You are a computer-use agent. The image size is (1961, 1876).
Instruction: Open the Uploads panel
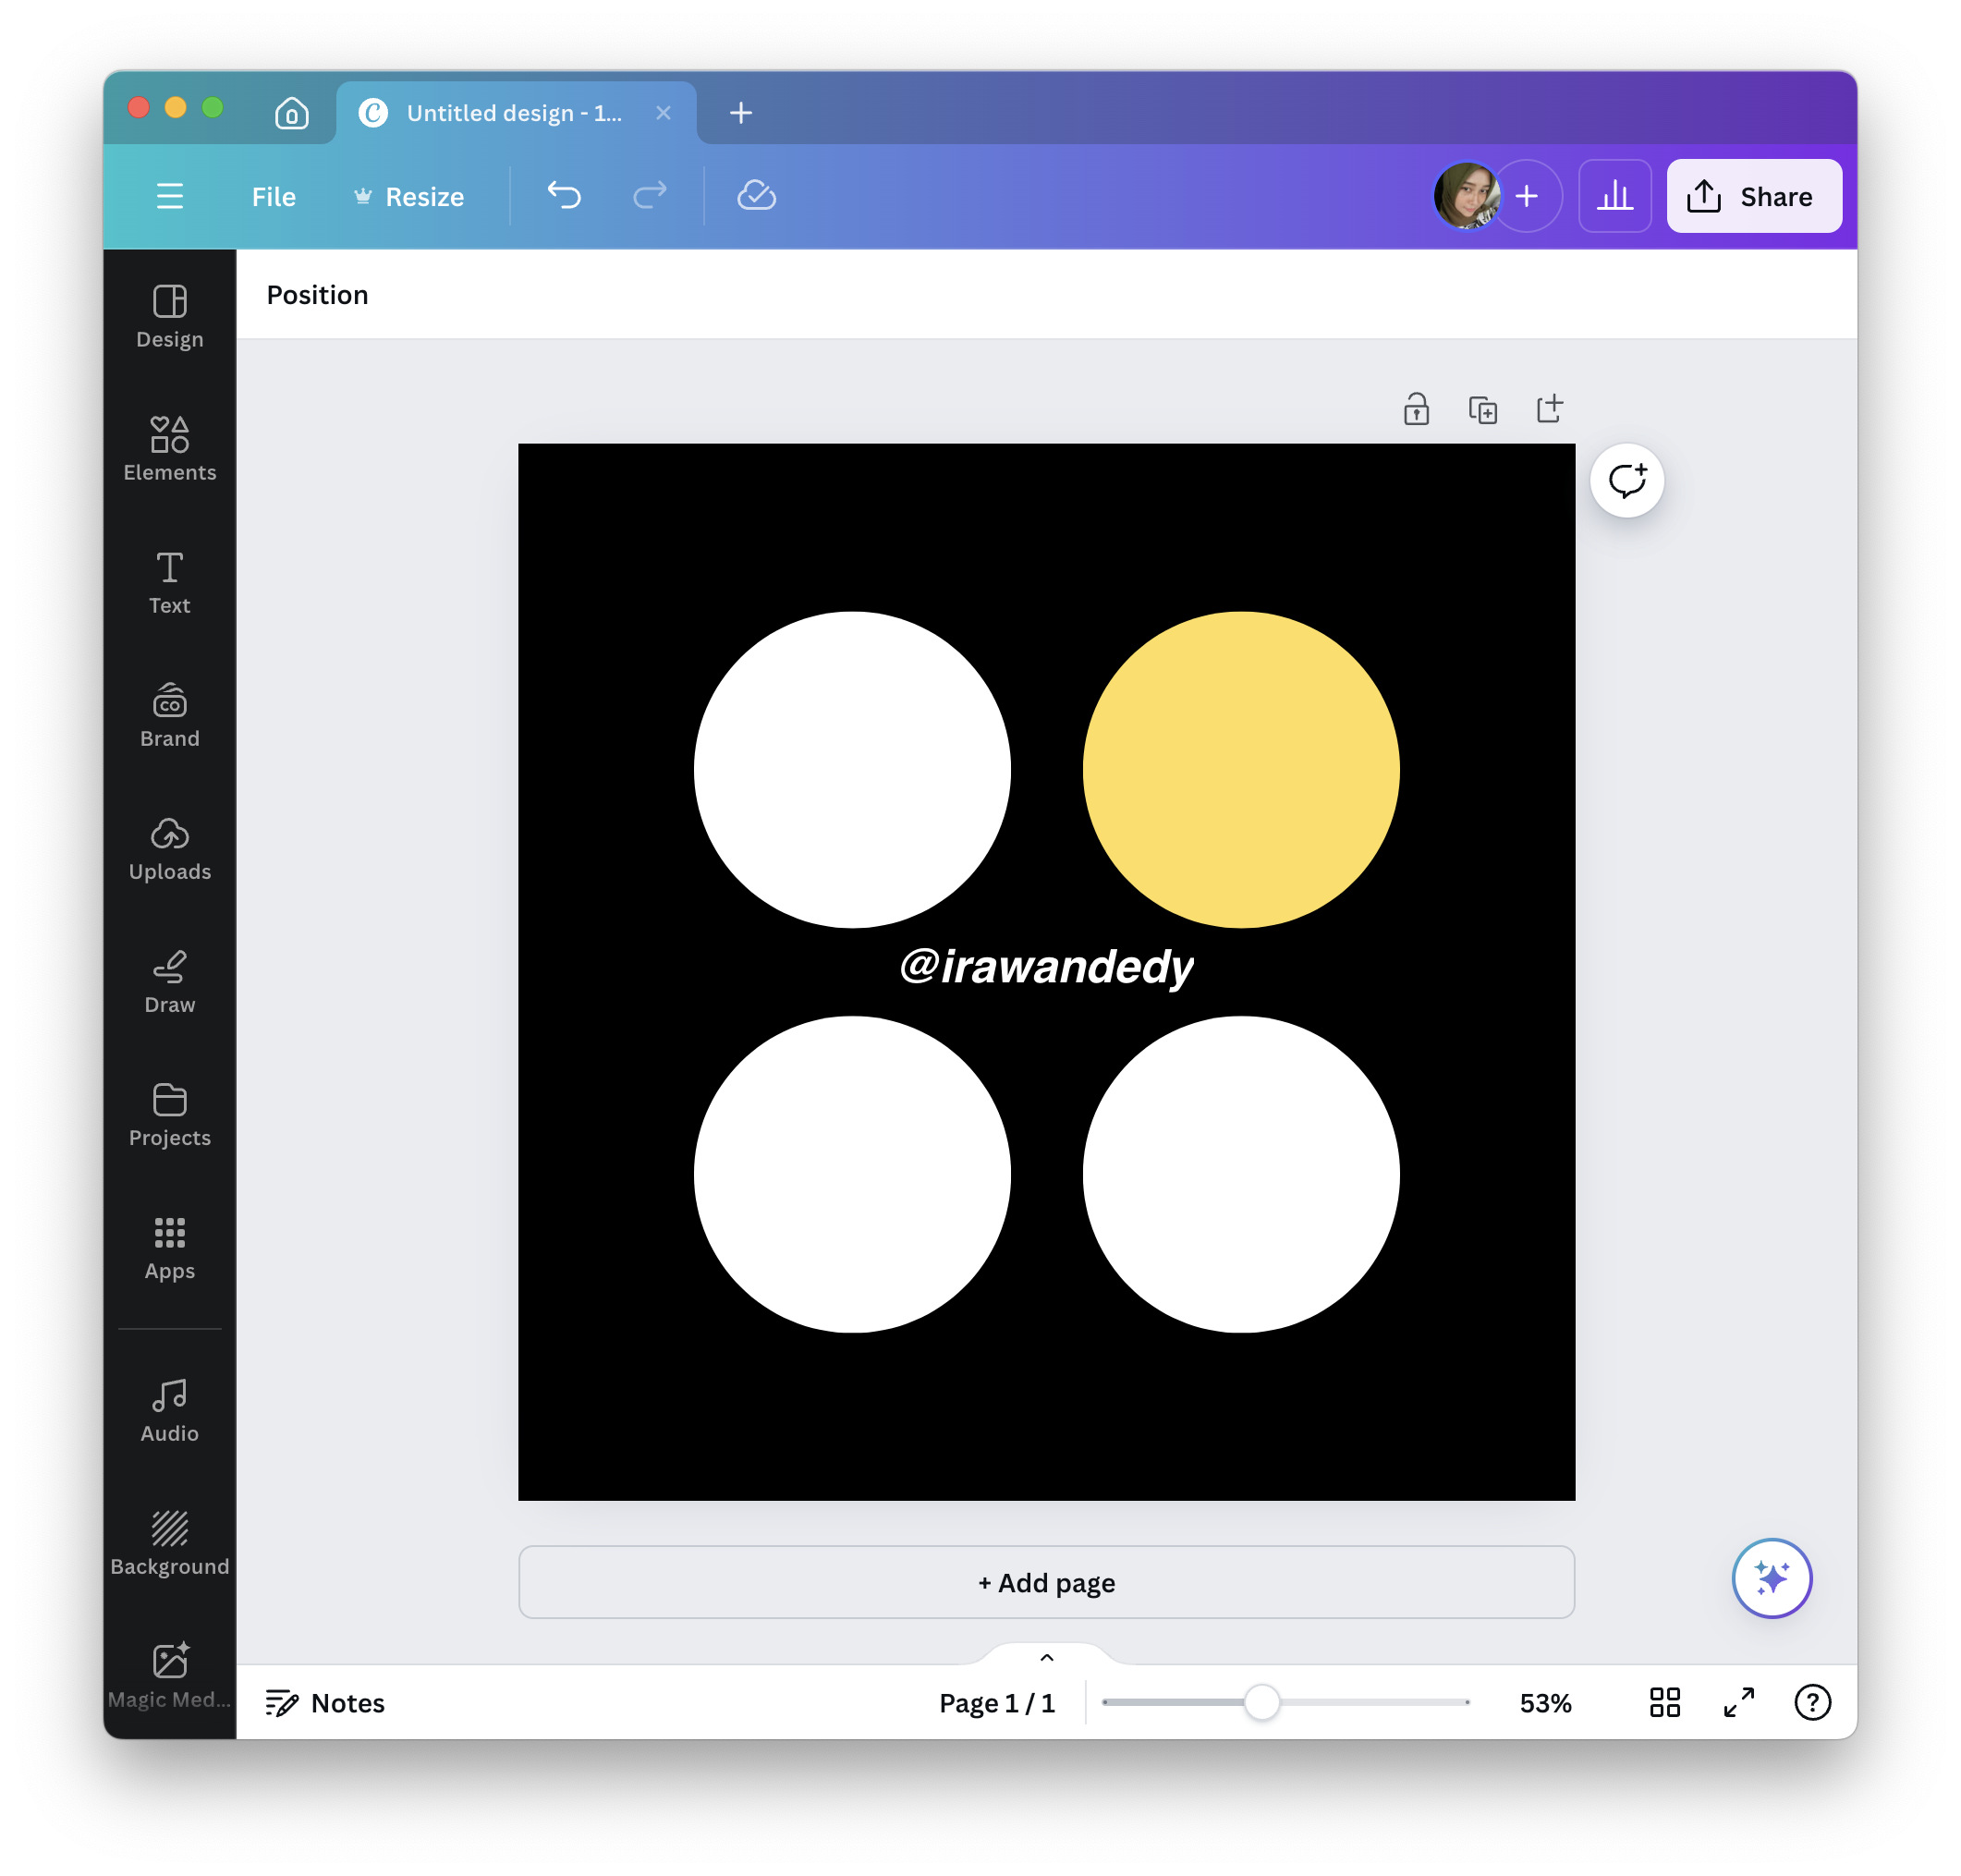tap(169, 848)
